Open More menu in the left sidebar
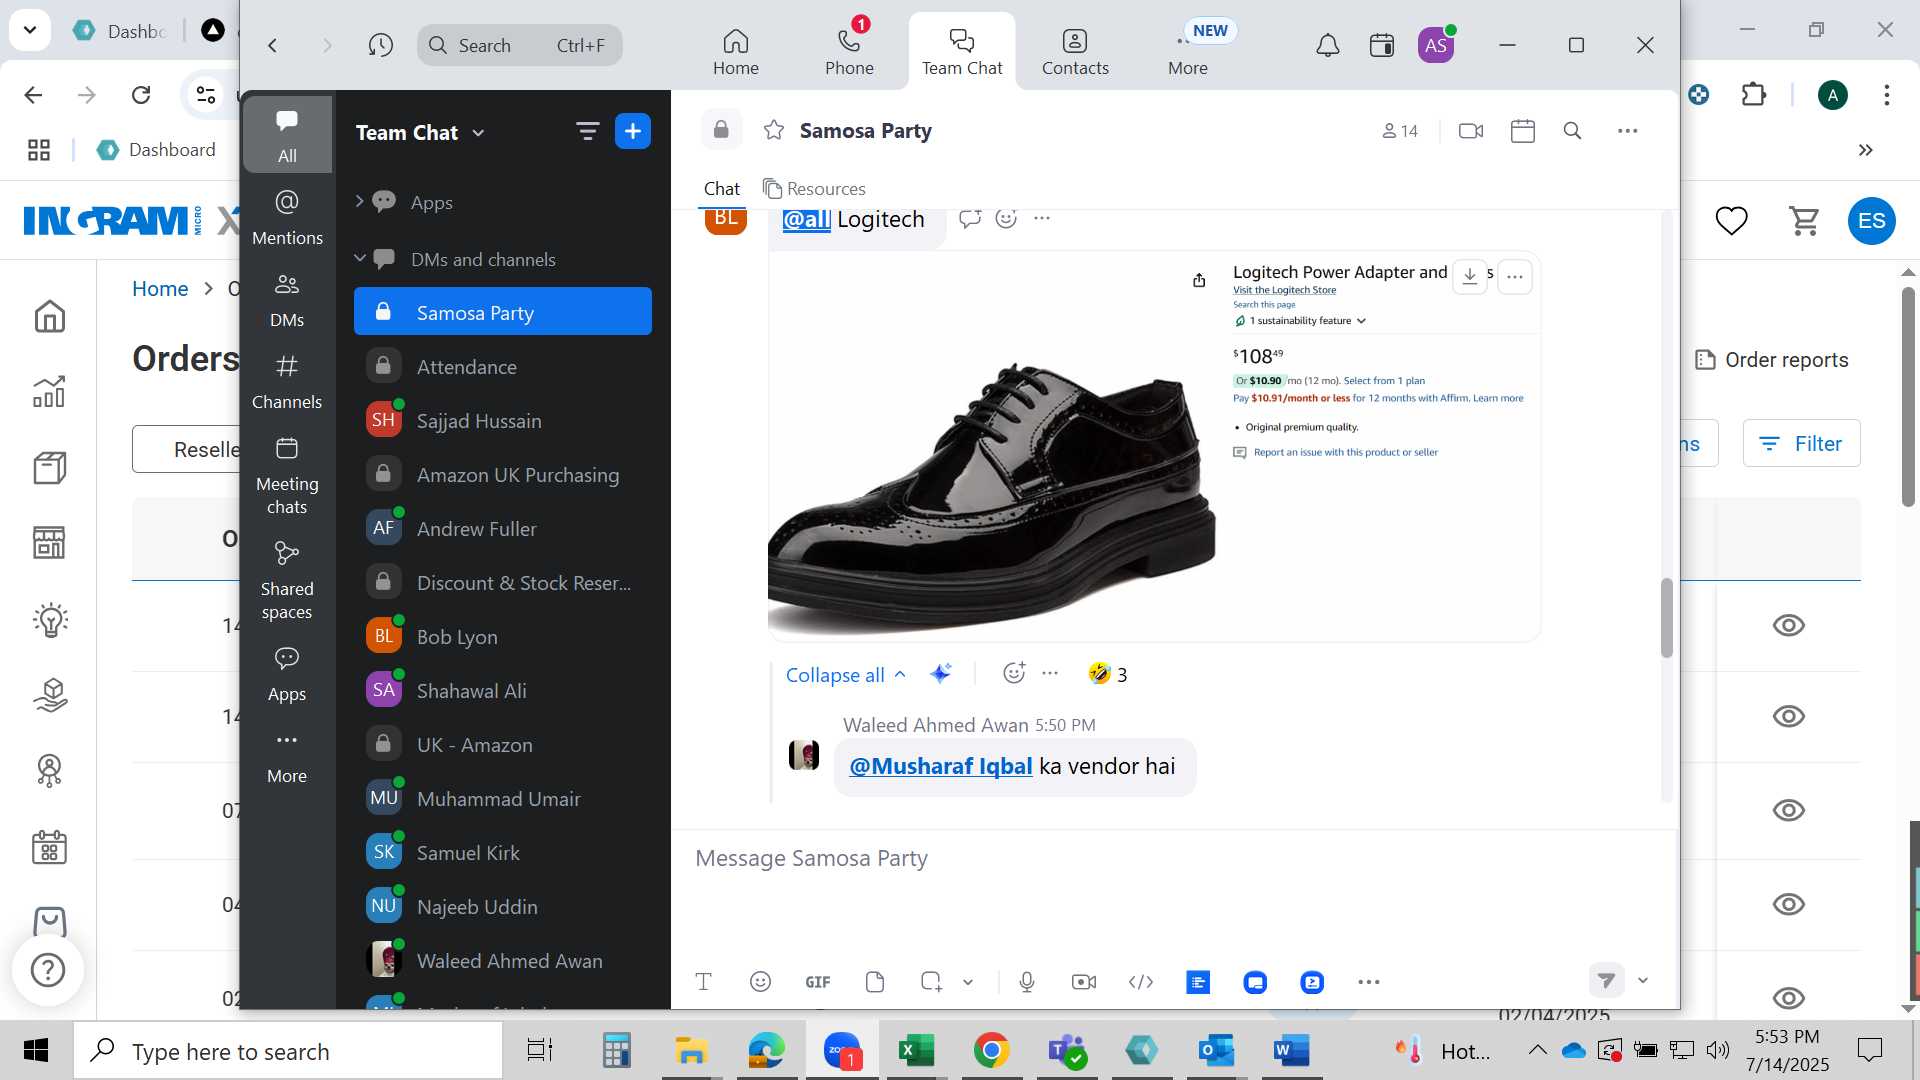The height and width of the screenshot is (1080, 1920). coord(287,757)
